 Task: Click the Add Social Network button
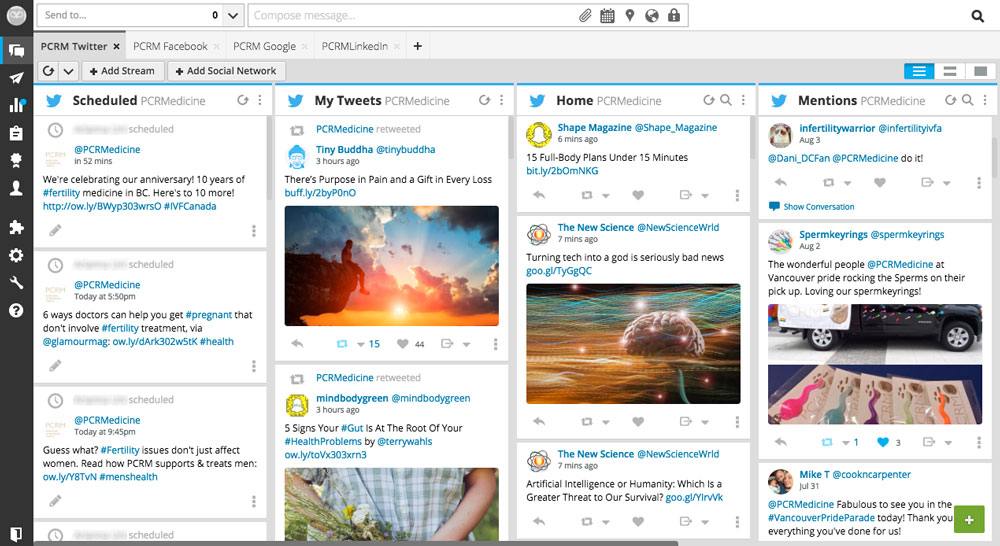pyautogui.click(x=226, y=71)
